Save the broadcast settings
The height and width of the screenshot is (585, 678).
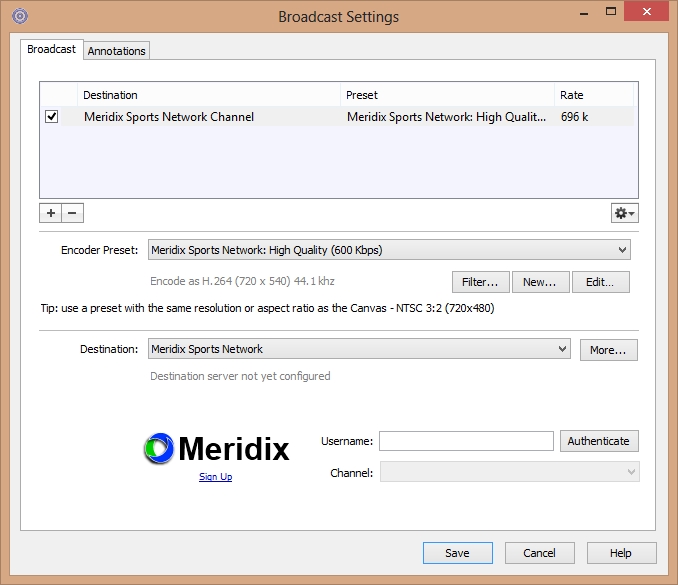(x=457, y=553)
